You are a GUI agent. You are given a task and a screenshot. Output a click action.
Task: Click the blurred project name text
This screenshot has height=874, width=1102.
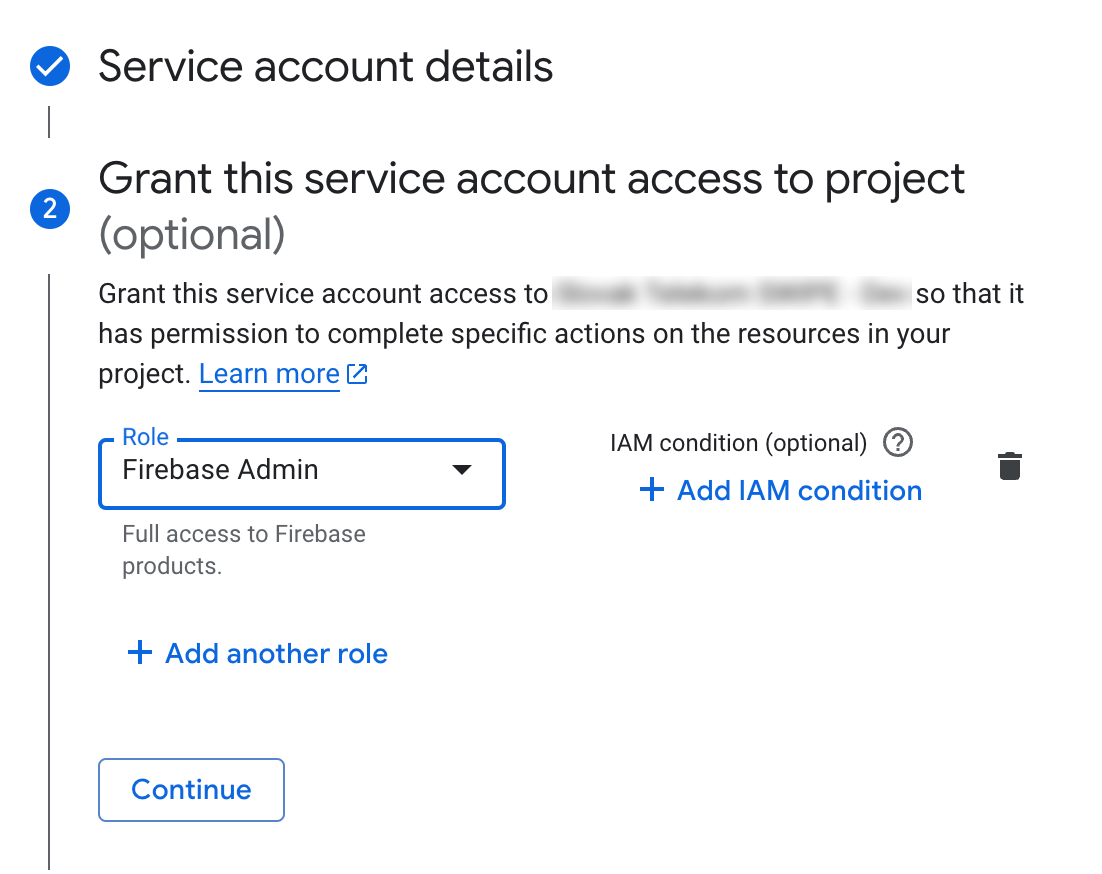731,295
